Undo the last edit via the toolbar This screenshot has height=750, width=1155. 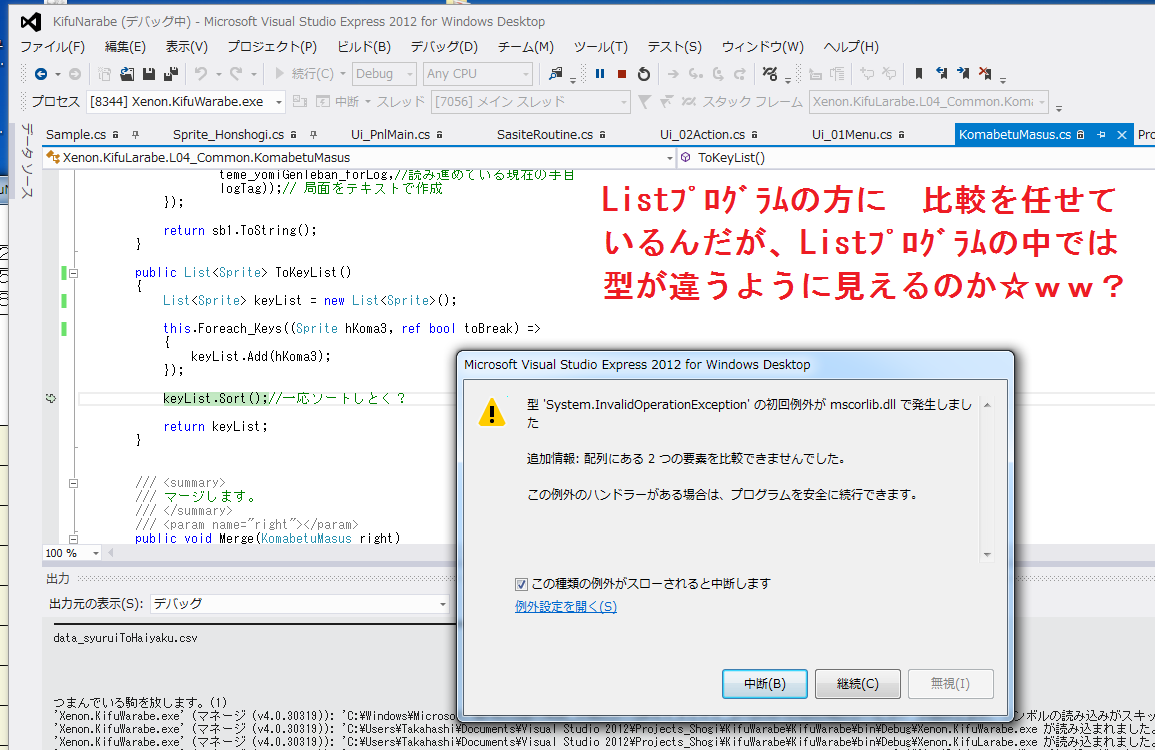click(x=201, y=74)
